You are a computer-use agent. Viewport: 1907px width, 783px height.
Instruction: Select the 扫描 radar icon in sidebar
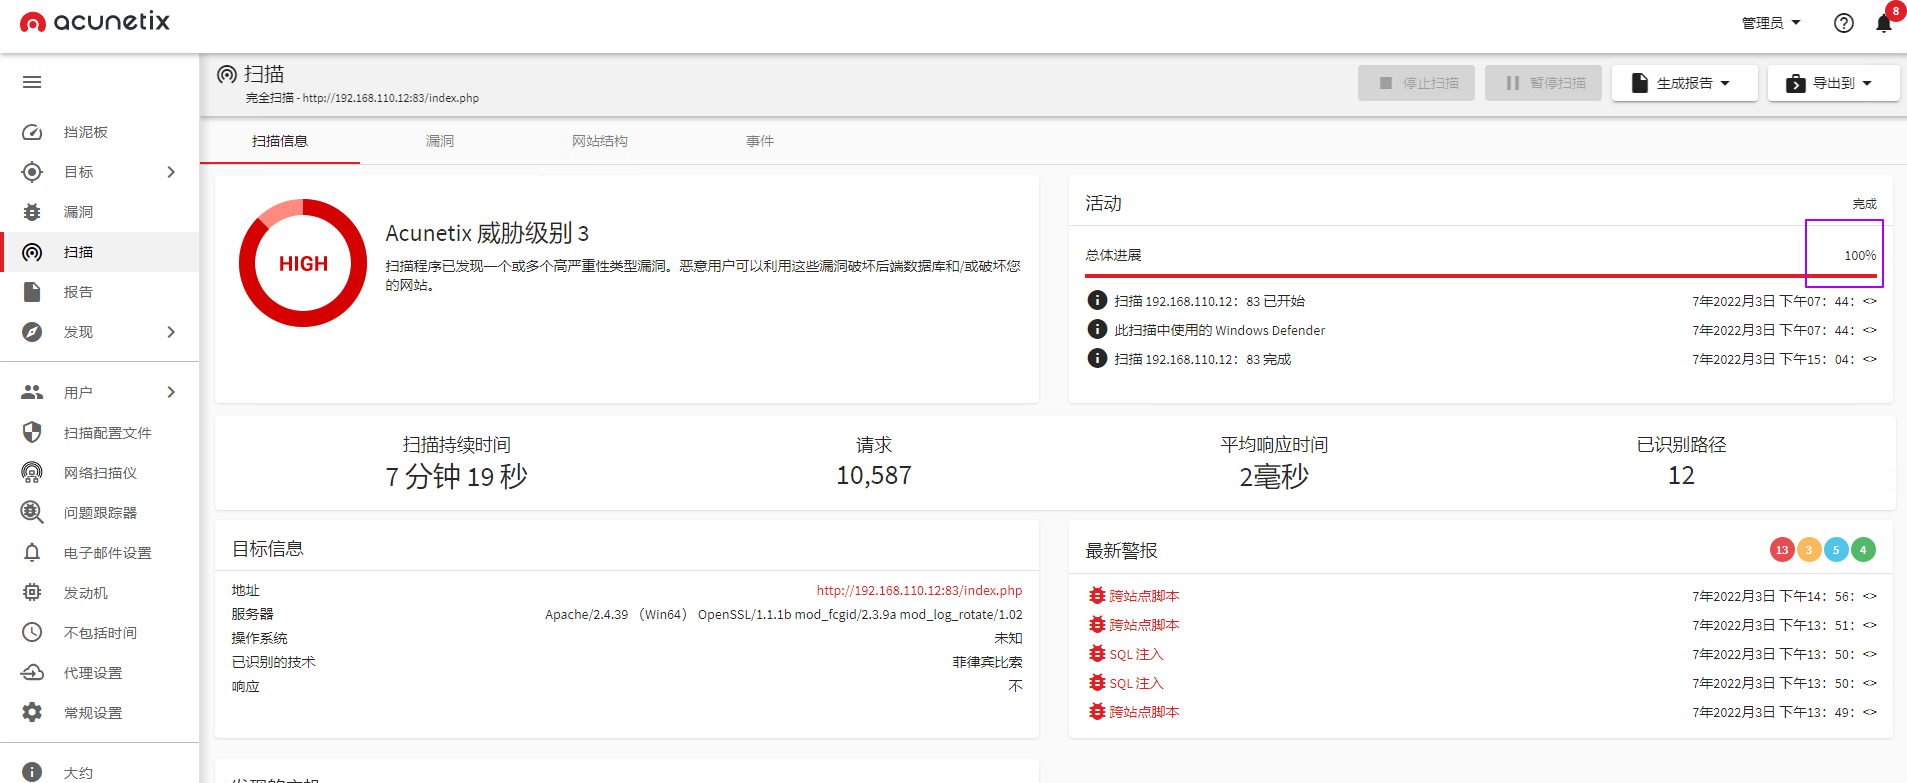point(32,252)
